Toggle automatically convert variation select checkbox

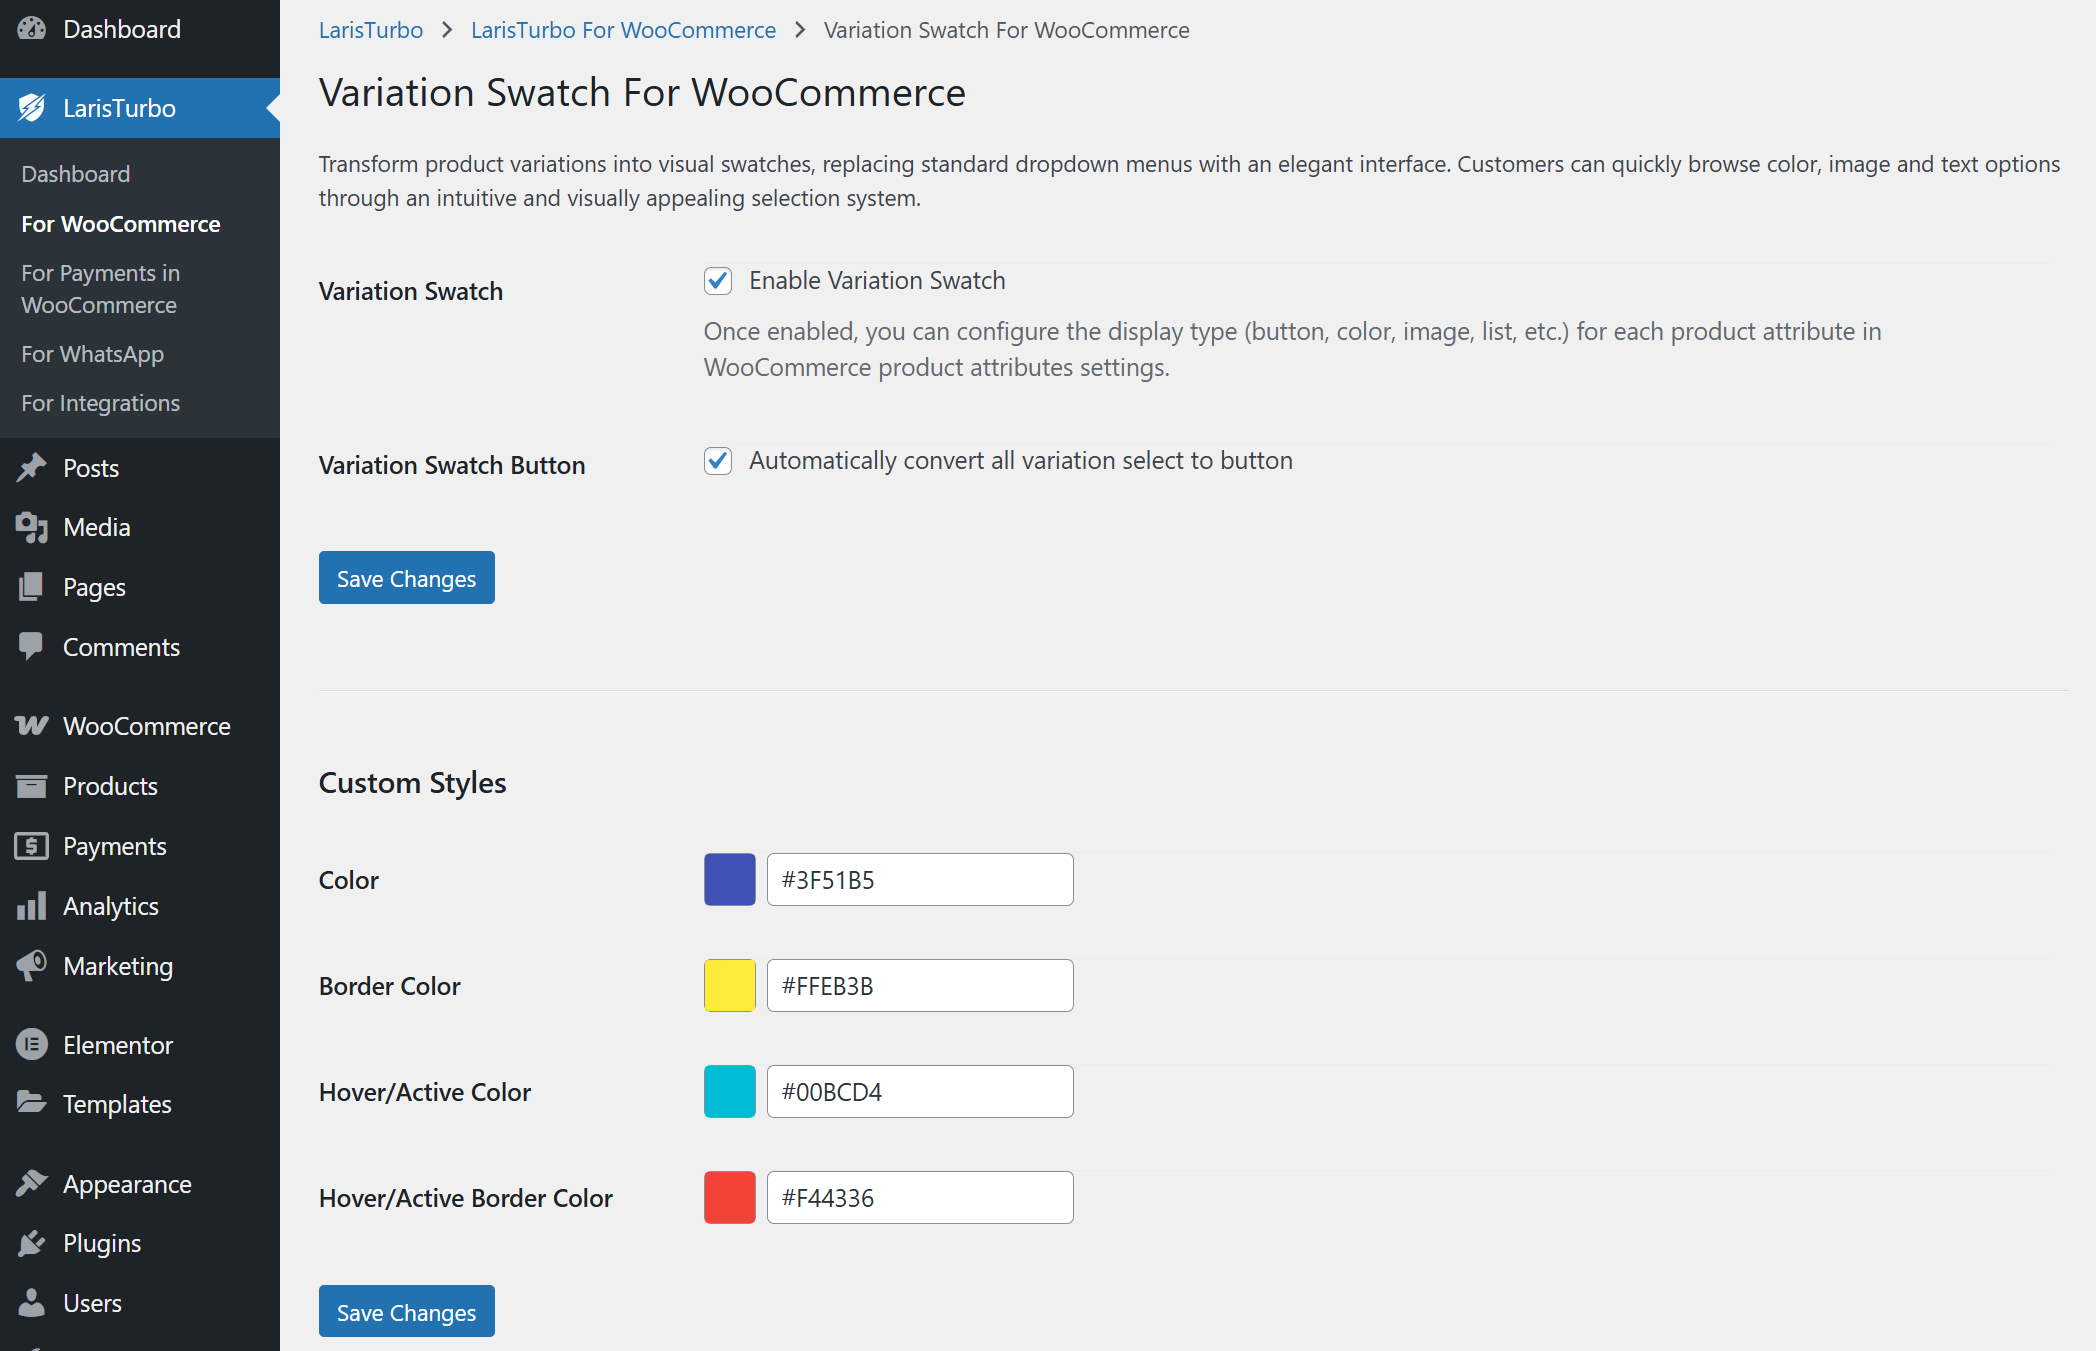[718, 461]
